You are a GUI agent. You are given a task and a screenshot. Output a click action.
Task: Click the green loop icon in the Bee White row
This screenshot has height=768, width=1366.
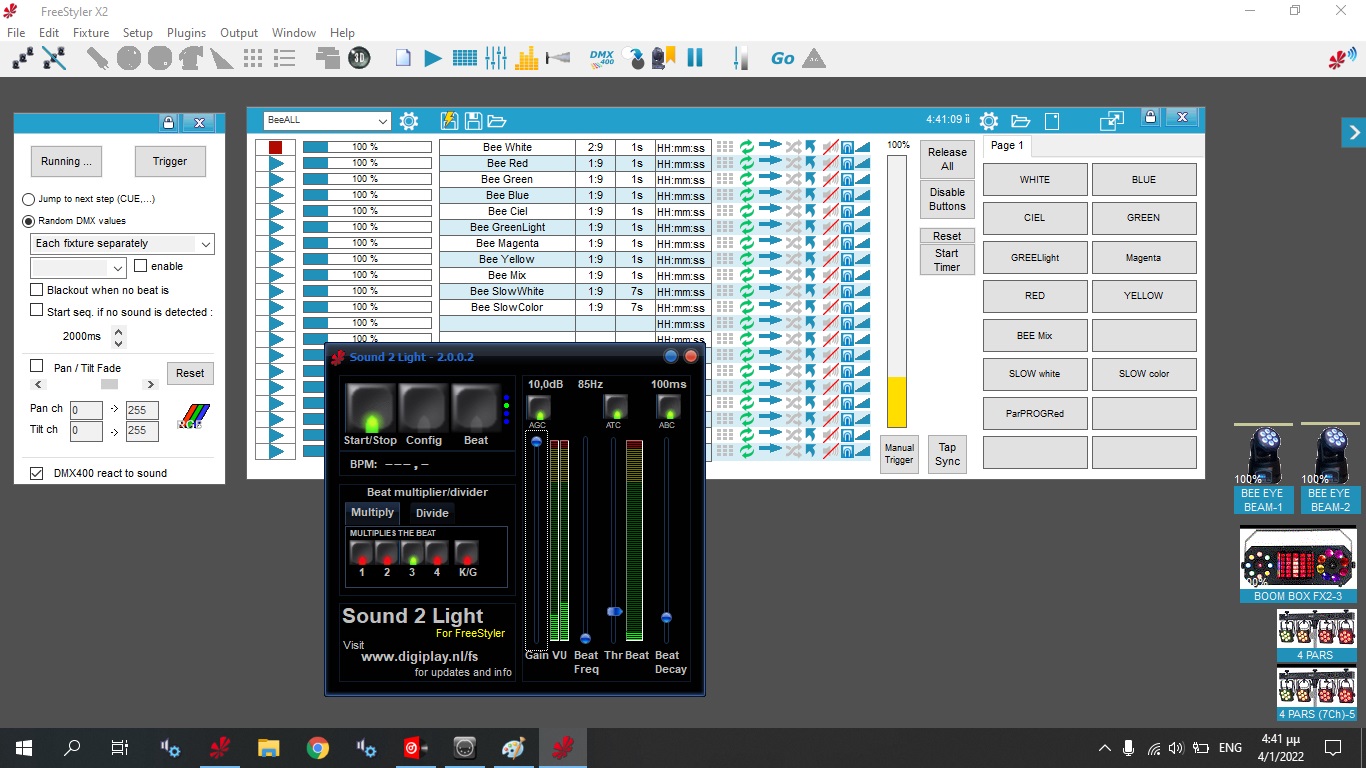point(747,147)
